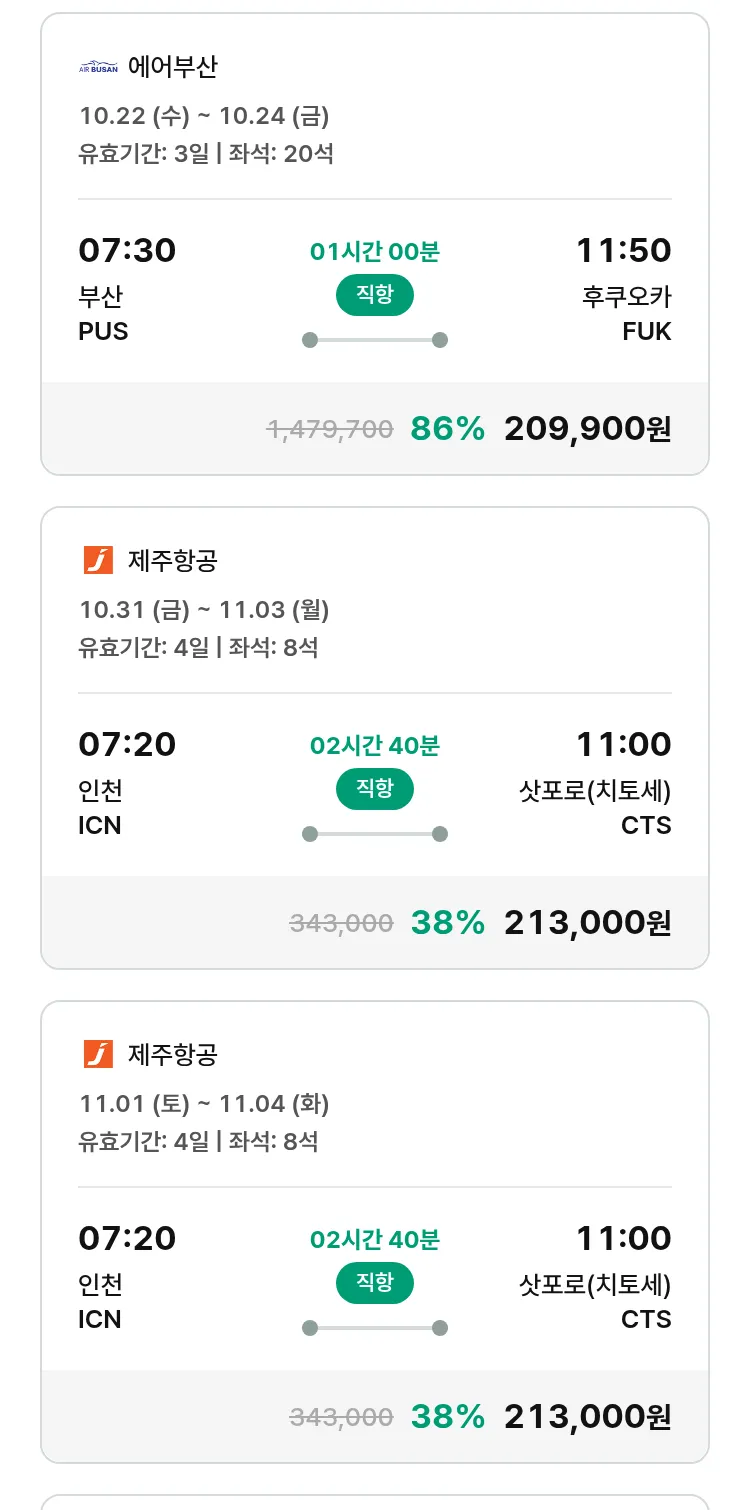
Task: Open the 10.22 (수) ~ 10.24 (금) date range
Action: click(204, 116)
